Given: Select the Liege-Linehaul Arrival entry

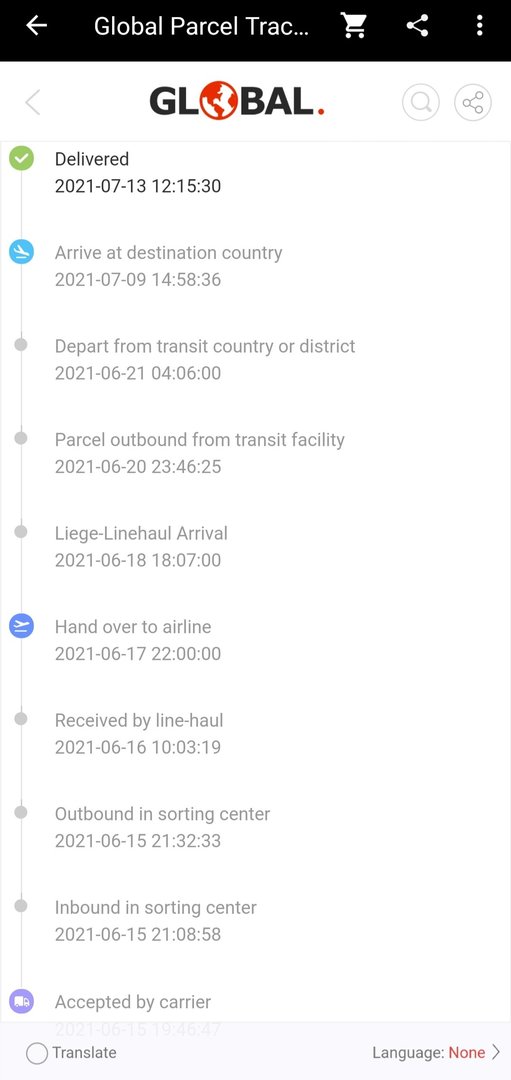Looking at the screenshot, I should pos(141,546).
